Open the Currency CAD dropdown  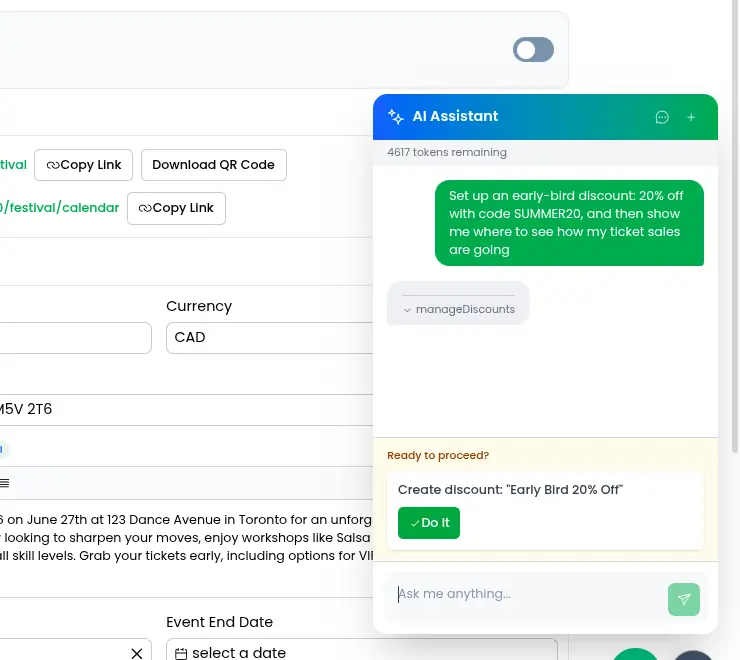point(269,338)
